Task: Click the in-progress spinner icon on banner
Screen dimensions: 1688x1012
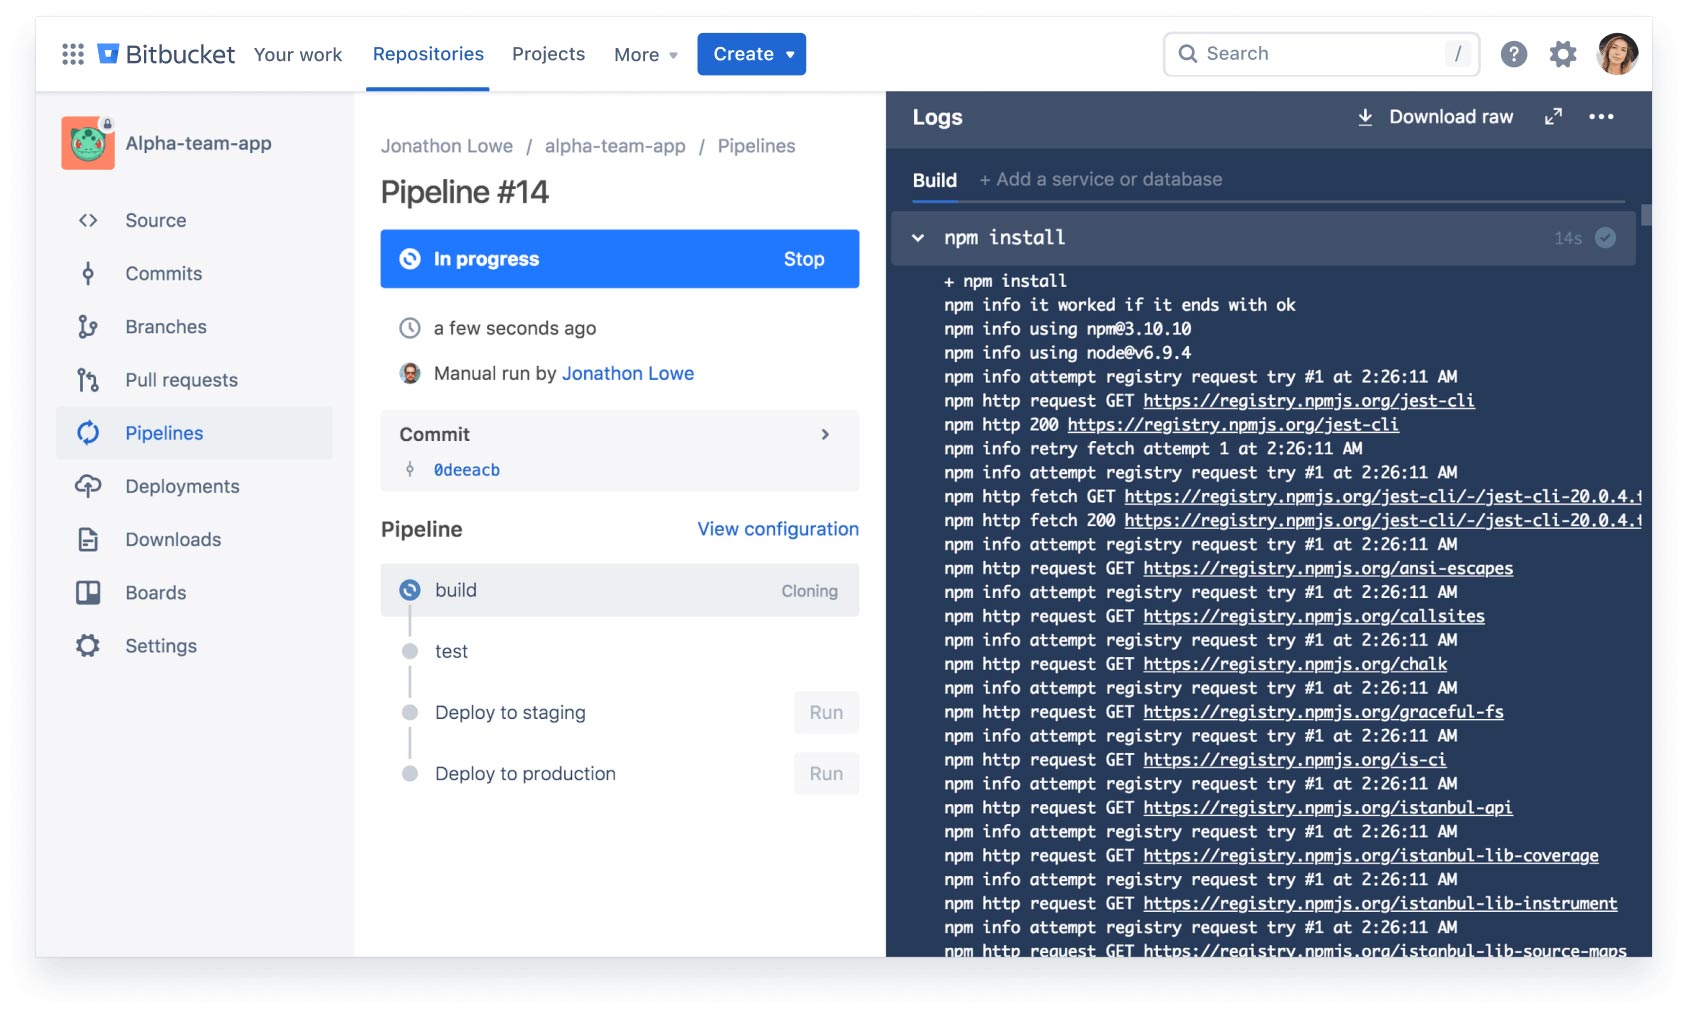Action: [410, 259]
